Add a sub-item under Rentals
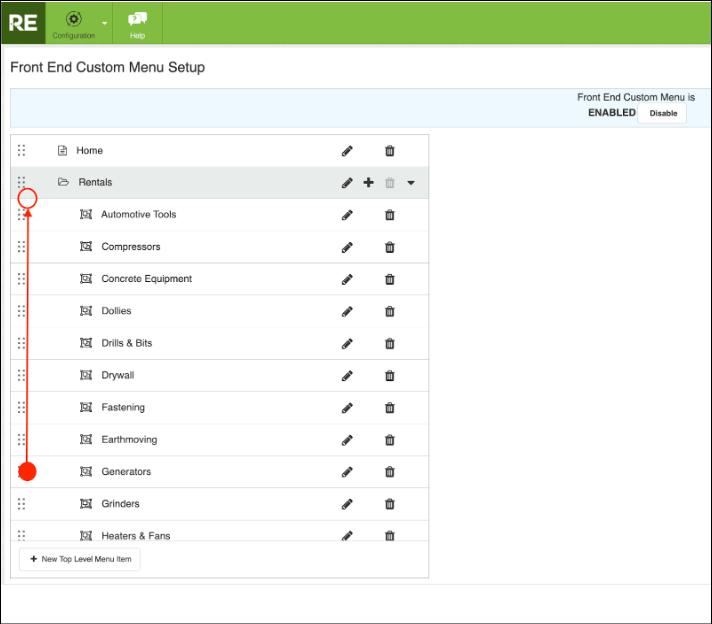The height and width of the screenshot is (624, 712). coord(368,183)
